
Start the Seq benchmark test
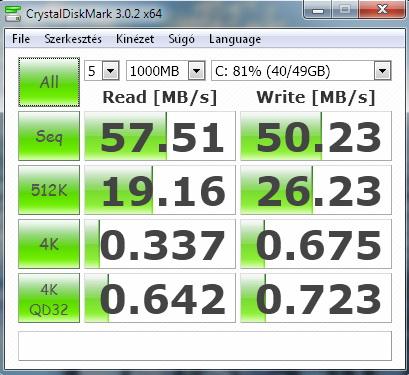49,136
